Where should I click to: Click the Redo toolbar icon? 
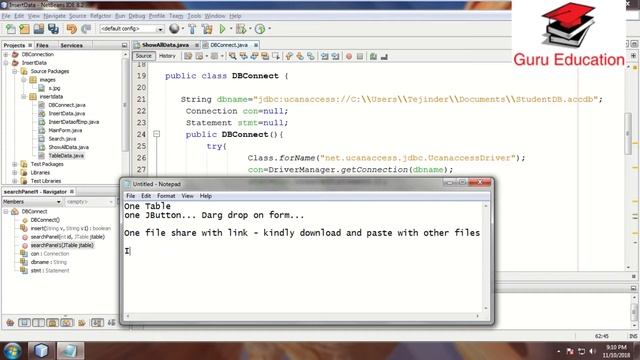(x=86, y=29)
